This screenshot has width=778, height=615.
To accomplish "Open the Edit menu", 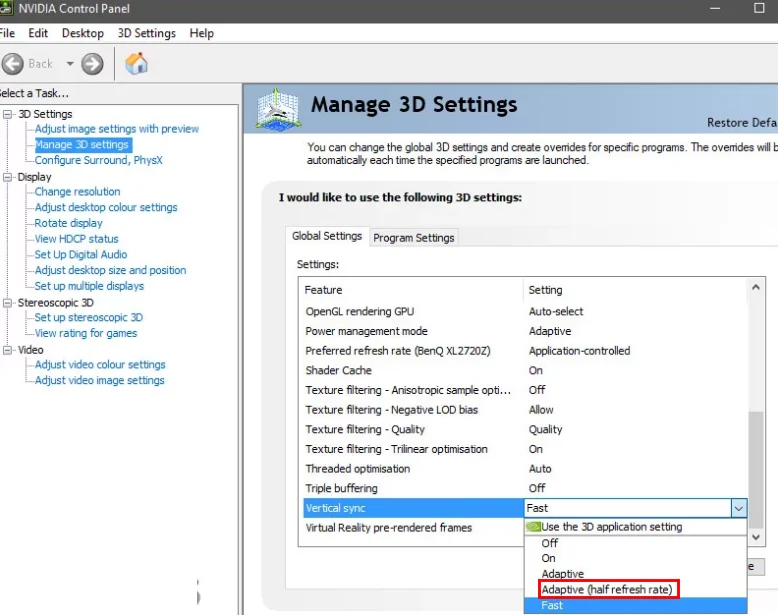I will [x=38, y=33].
